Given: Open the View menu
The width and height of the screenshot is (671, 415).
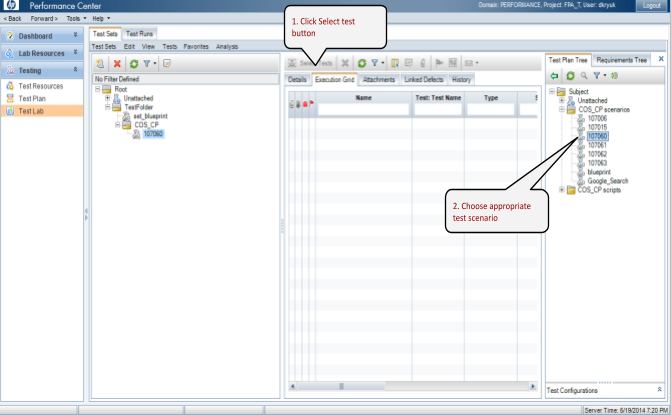Looking at the screenshot, I should coord(148,47).
